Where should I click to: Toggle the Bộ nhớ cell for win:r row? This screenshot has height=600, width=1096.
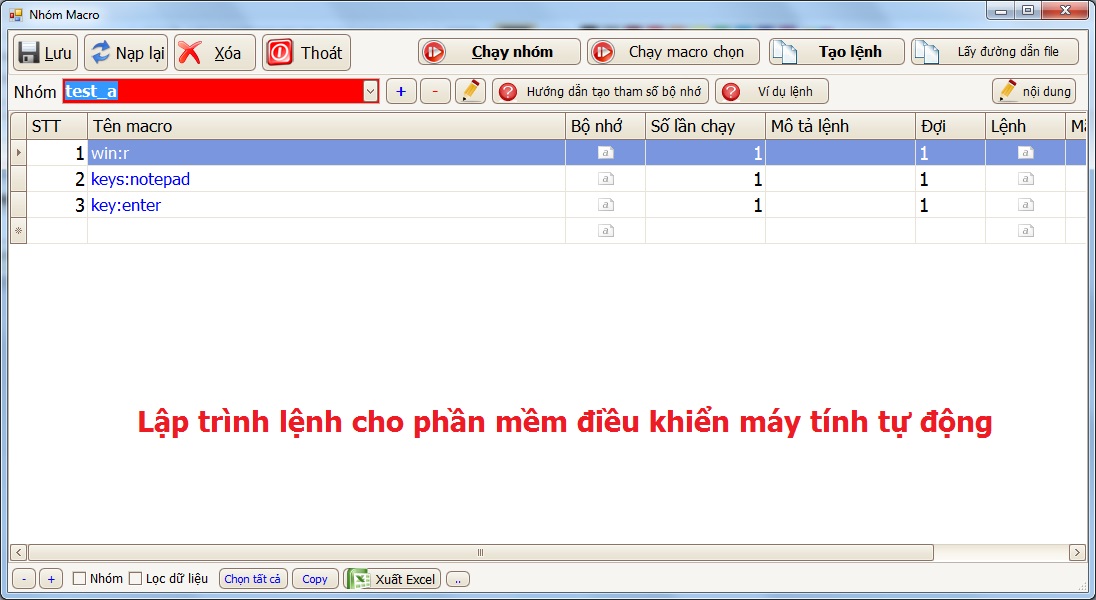tap(605, 152)
